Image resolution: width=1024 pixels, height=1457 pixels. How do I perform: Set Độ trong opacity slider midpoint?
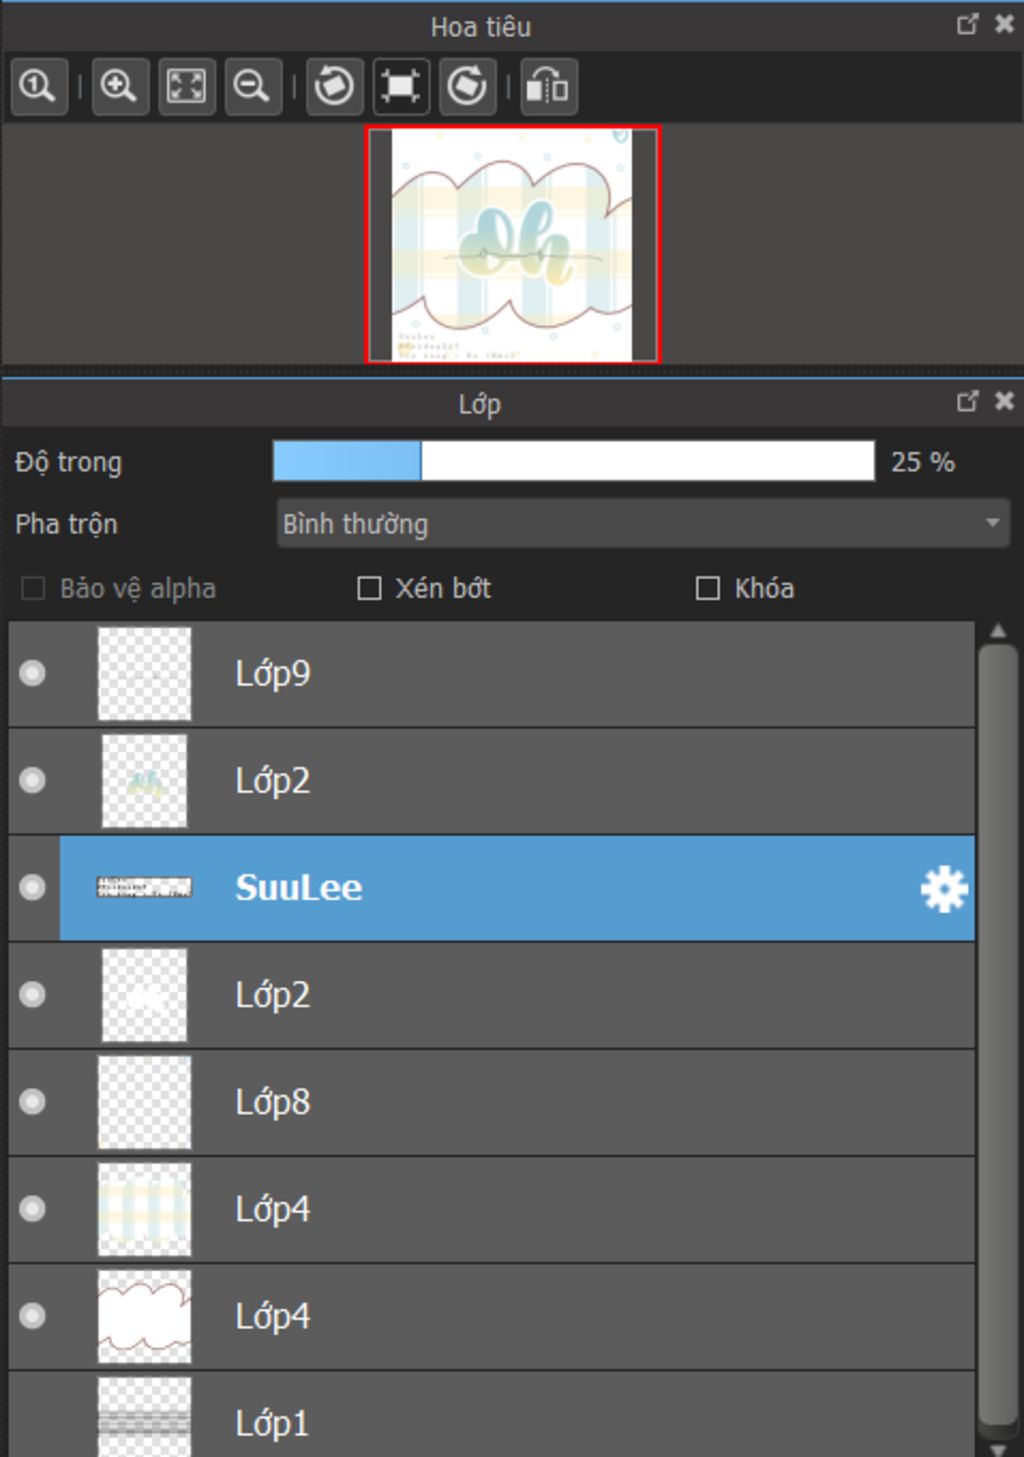pos(574,461)
